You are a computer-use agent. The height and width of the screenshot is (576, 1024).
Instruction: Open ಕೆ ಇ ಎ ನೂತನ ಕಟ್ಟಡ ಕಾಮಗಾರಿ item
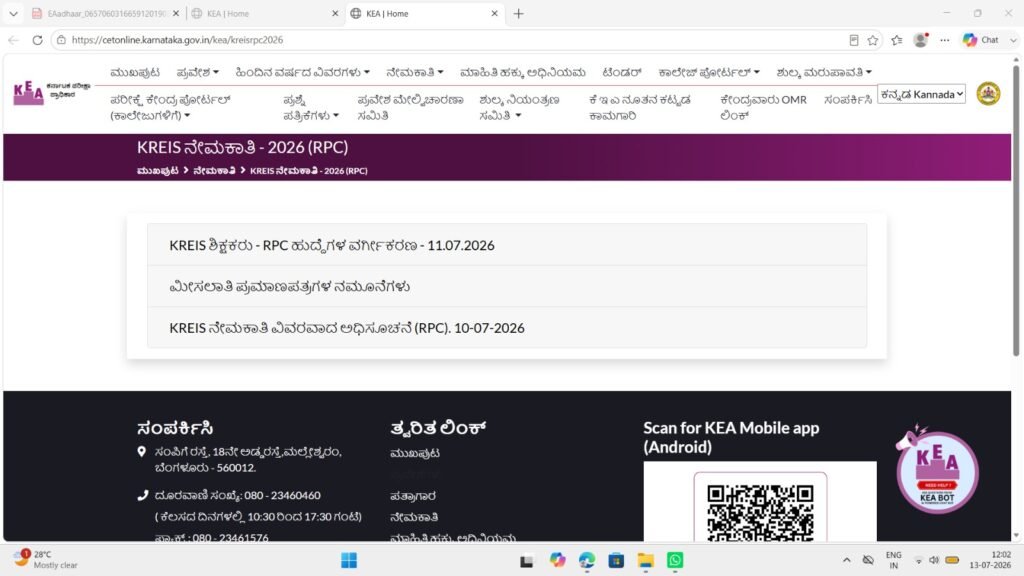[639, 108]
